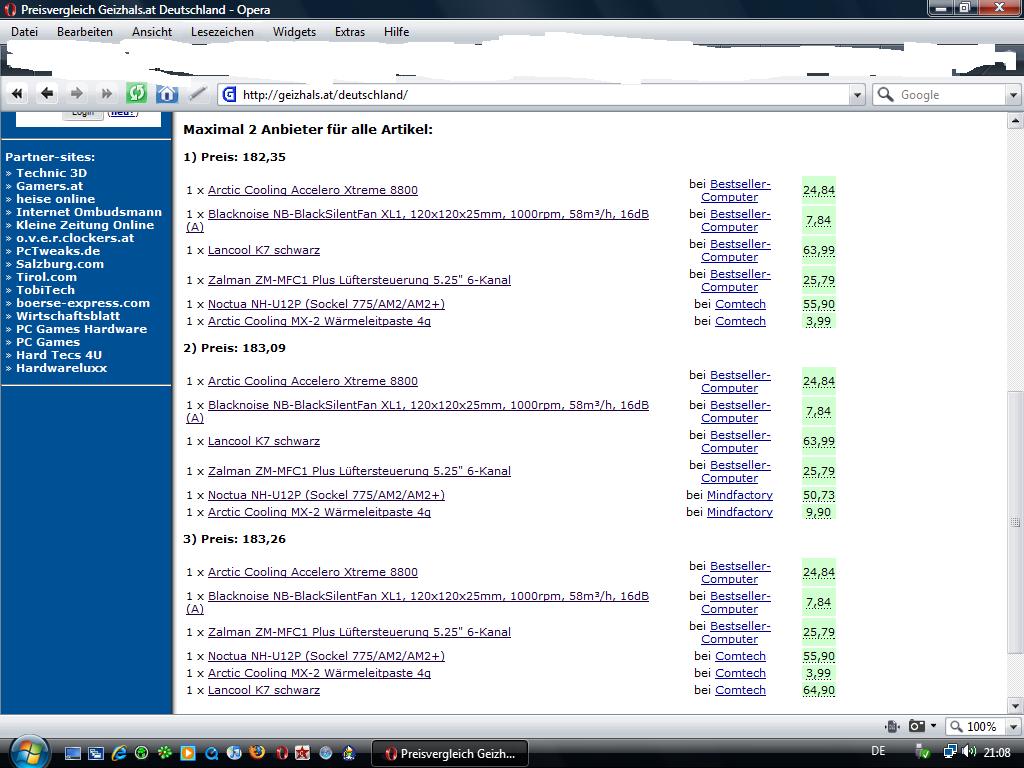Open the home page via the house icon
The image size is (1024, 768).
point(167,94)
